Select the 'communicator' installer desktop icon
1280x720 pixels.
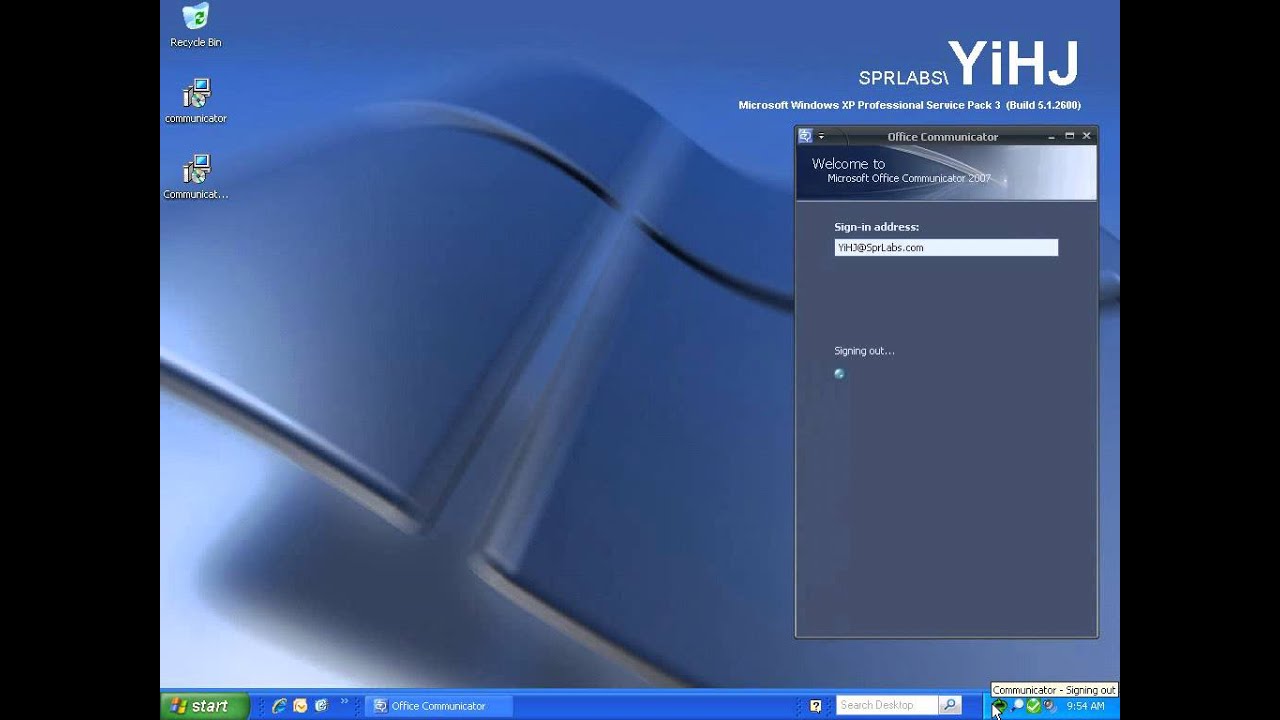tap(196, 101)
